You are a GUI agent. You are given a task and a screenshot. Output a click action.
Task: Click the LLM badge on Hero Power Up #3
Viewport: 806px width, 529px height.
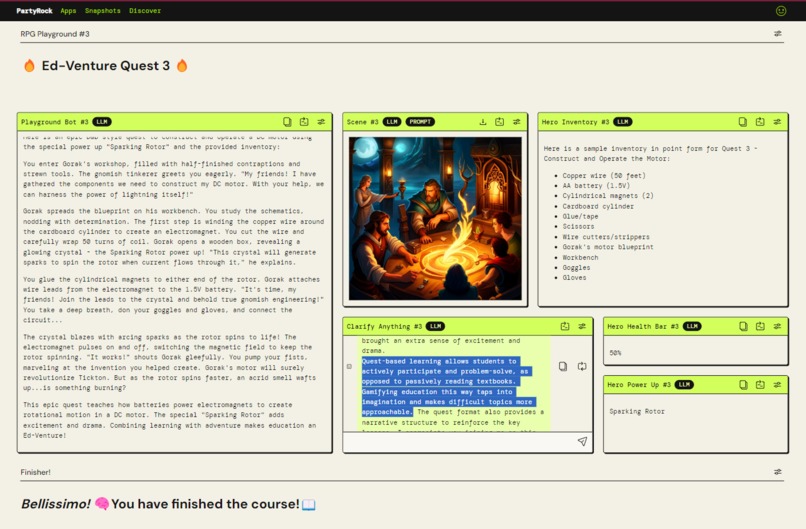tap(684, 385)
